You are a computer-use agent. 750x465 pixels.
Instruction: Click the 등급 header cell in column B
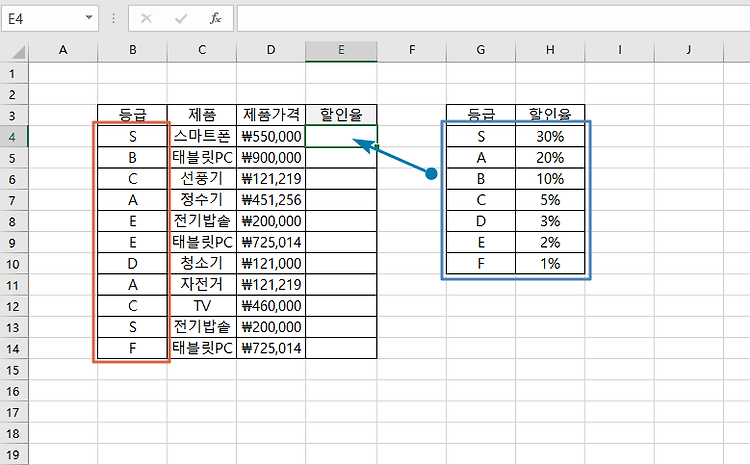click(132, 115)
